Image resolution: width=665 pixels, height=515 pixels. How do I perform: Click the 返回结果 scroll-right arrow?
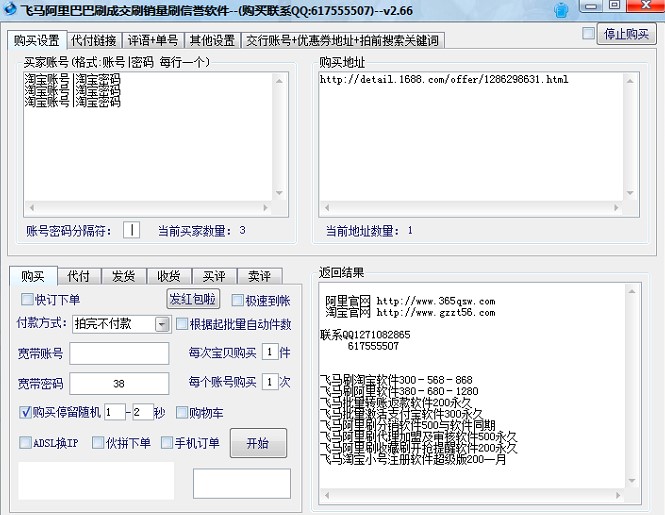click(x=618, y=495)
